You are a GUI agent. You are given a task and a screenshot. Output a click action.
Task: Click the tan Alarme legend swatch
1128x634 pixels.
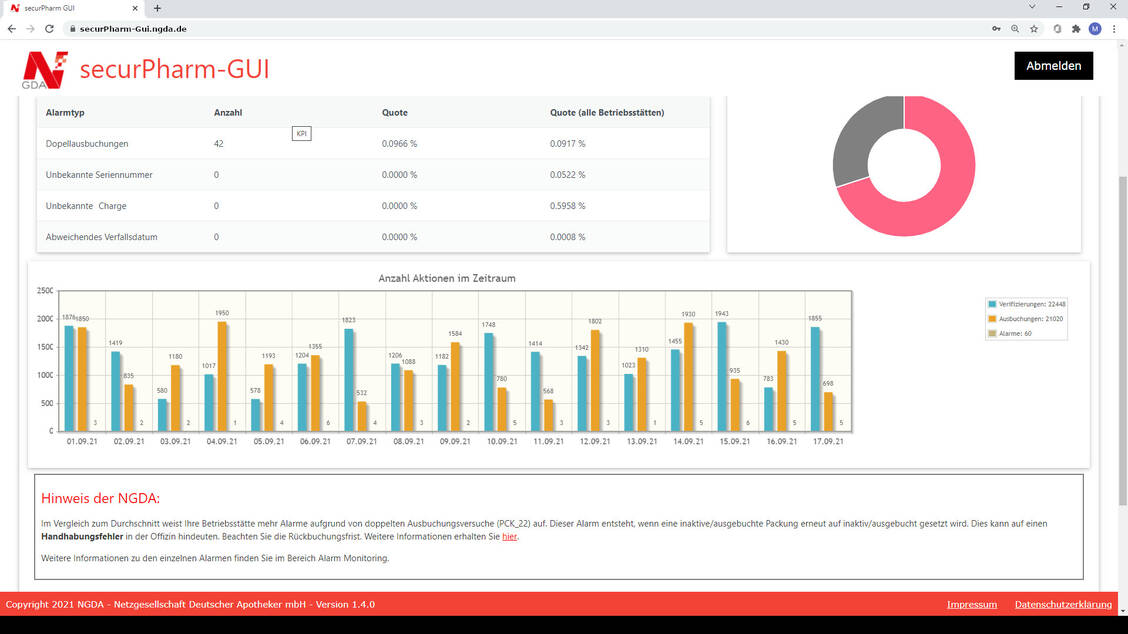coord(992,333)
